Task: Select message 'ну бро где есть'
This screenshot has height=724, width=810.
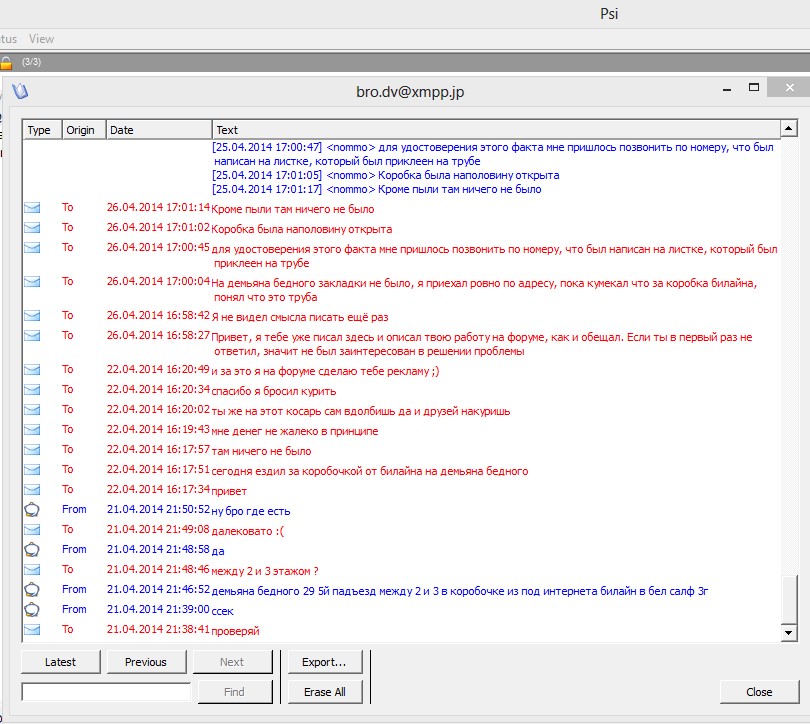Action: (x=251, y=511)
